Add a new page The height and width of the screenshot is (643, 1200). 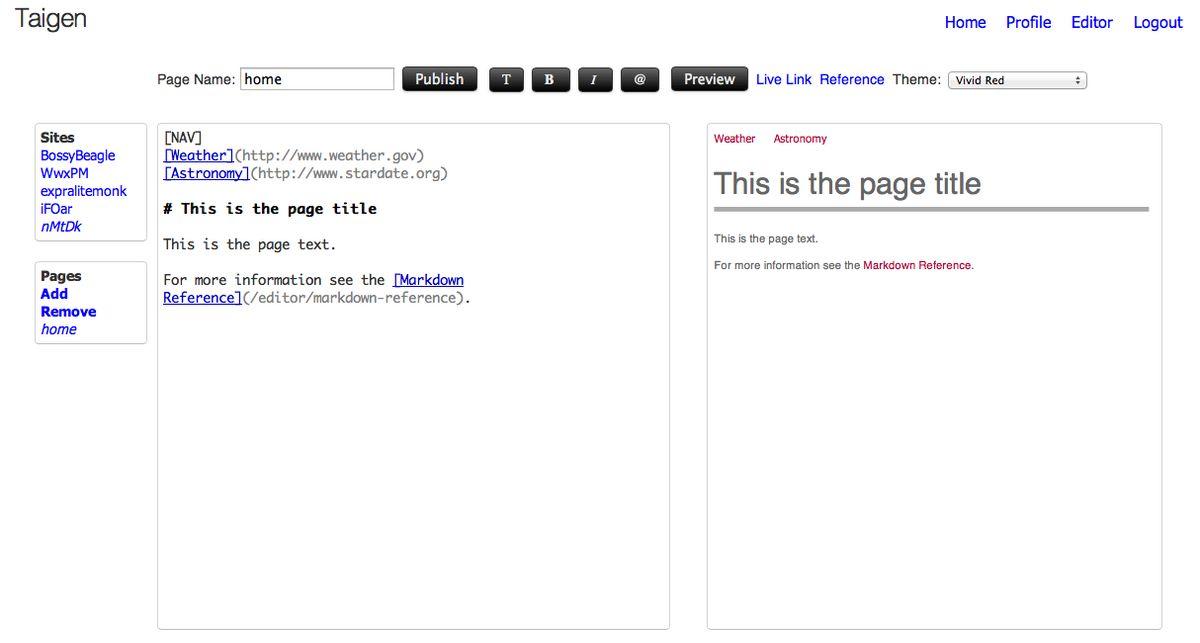(x=54, y=294)
